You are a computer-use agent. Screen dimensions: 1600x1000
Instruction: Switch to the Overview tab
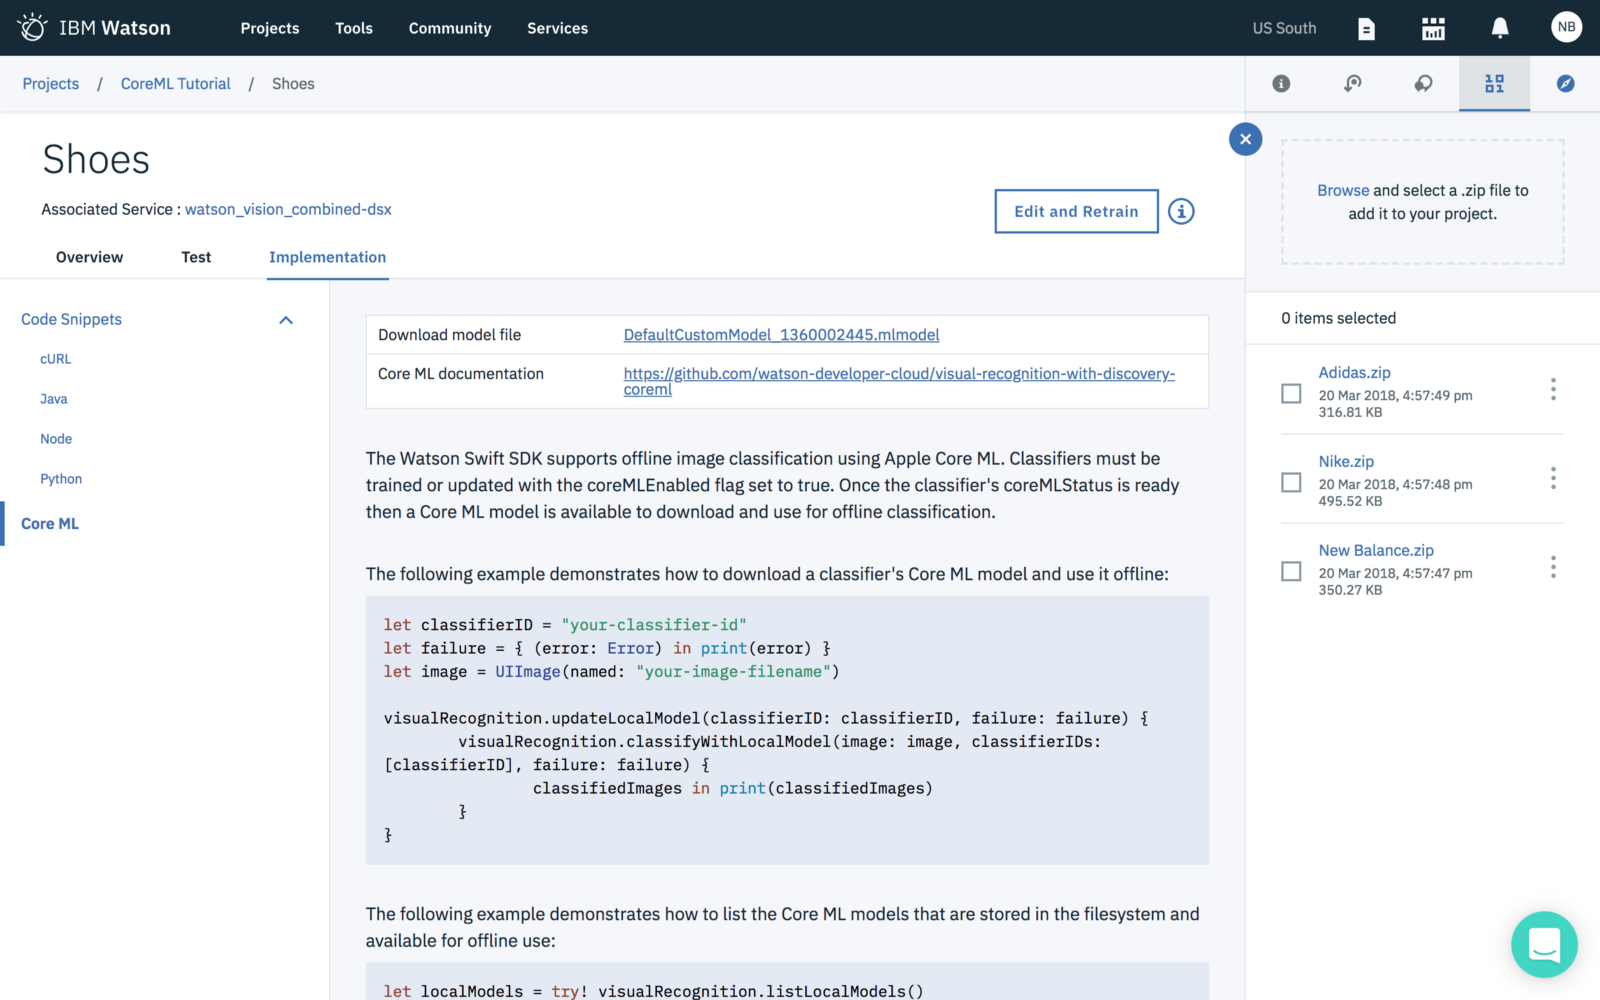click(x=90, y=257)
